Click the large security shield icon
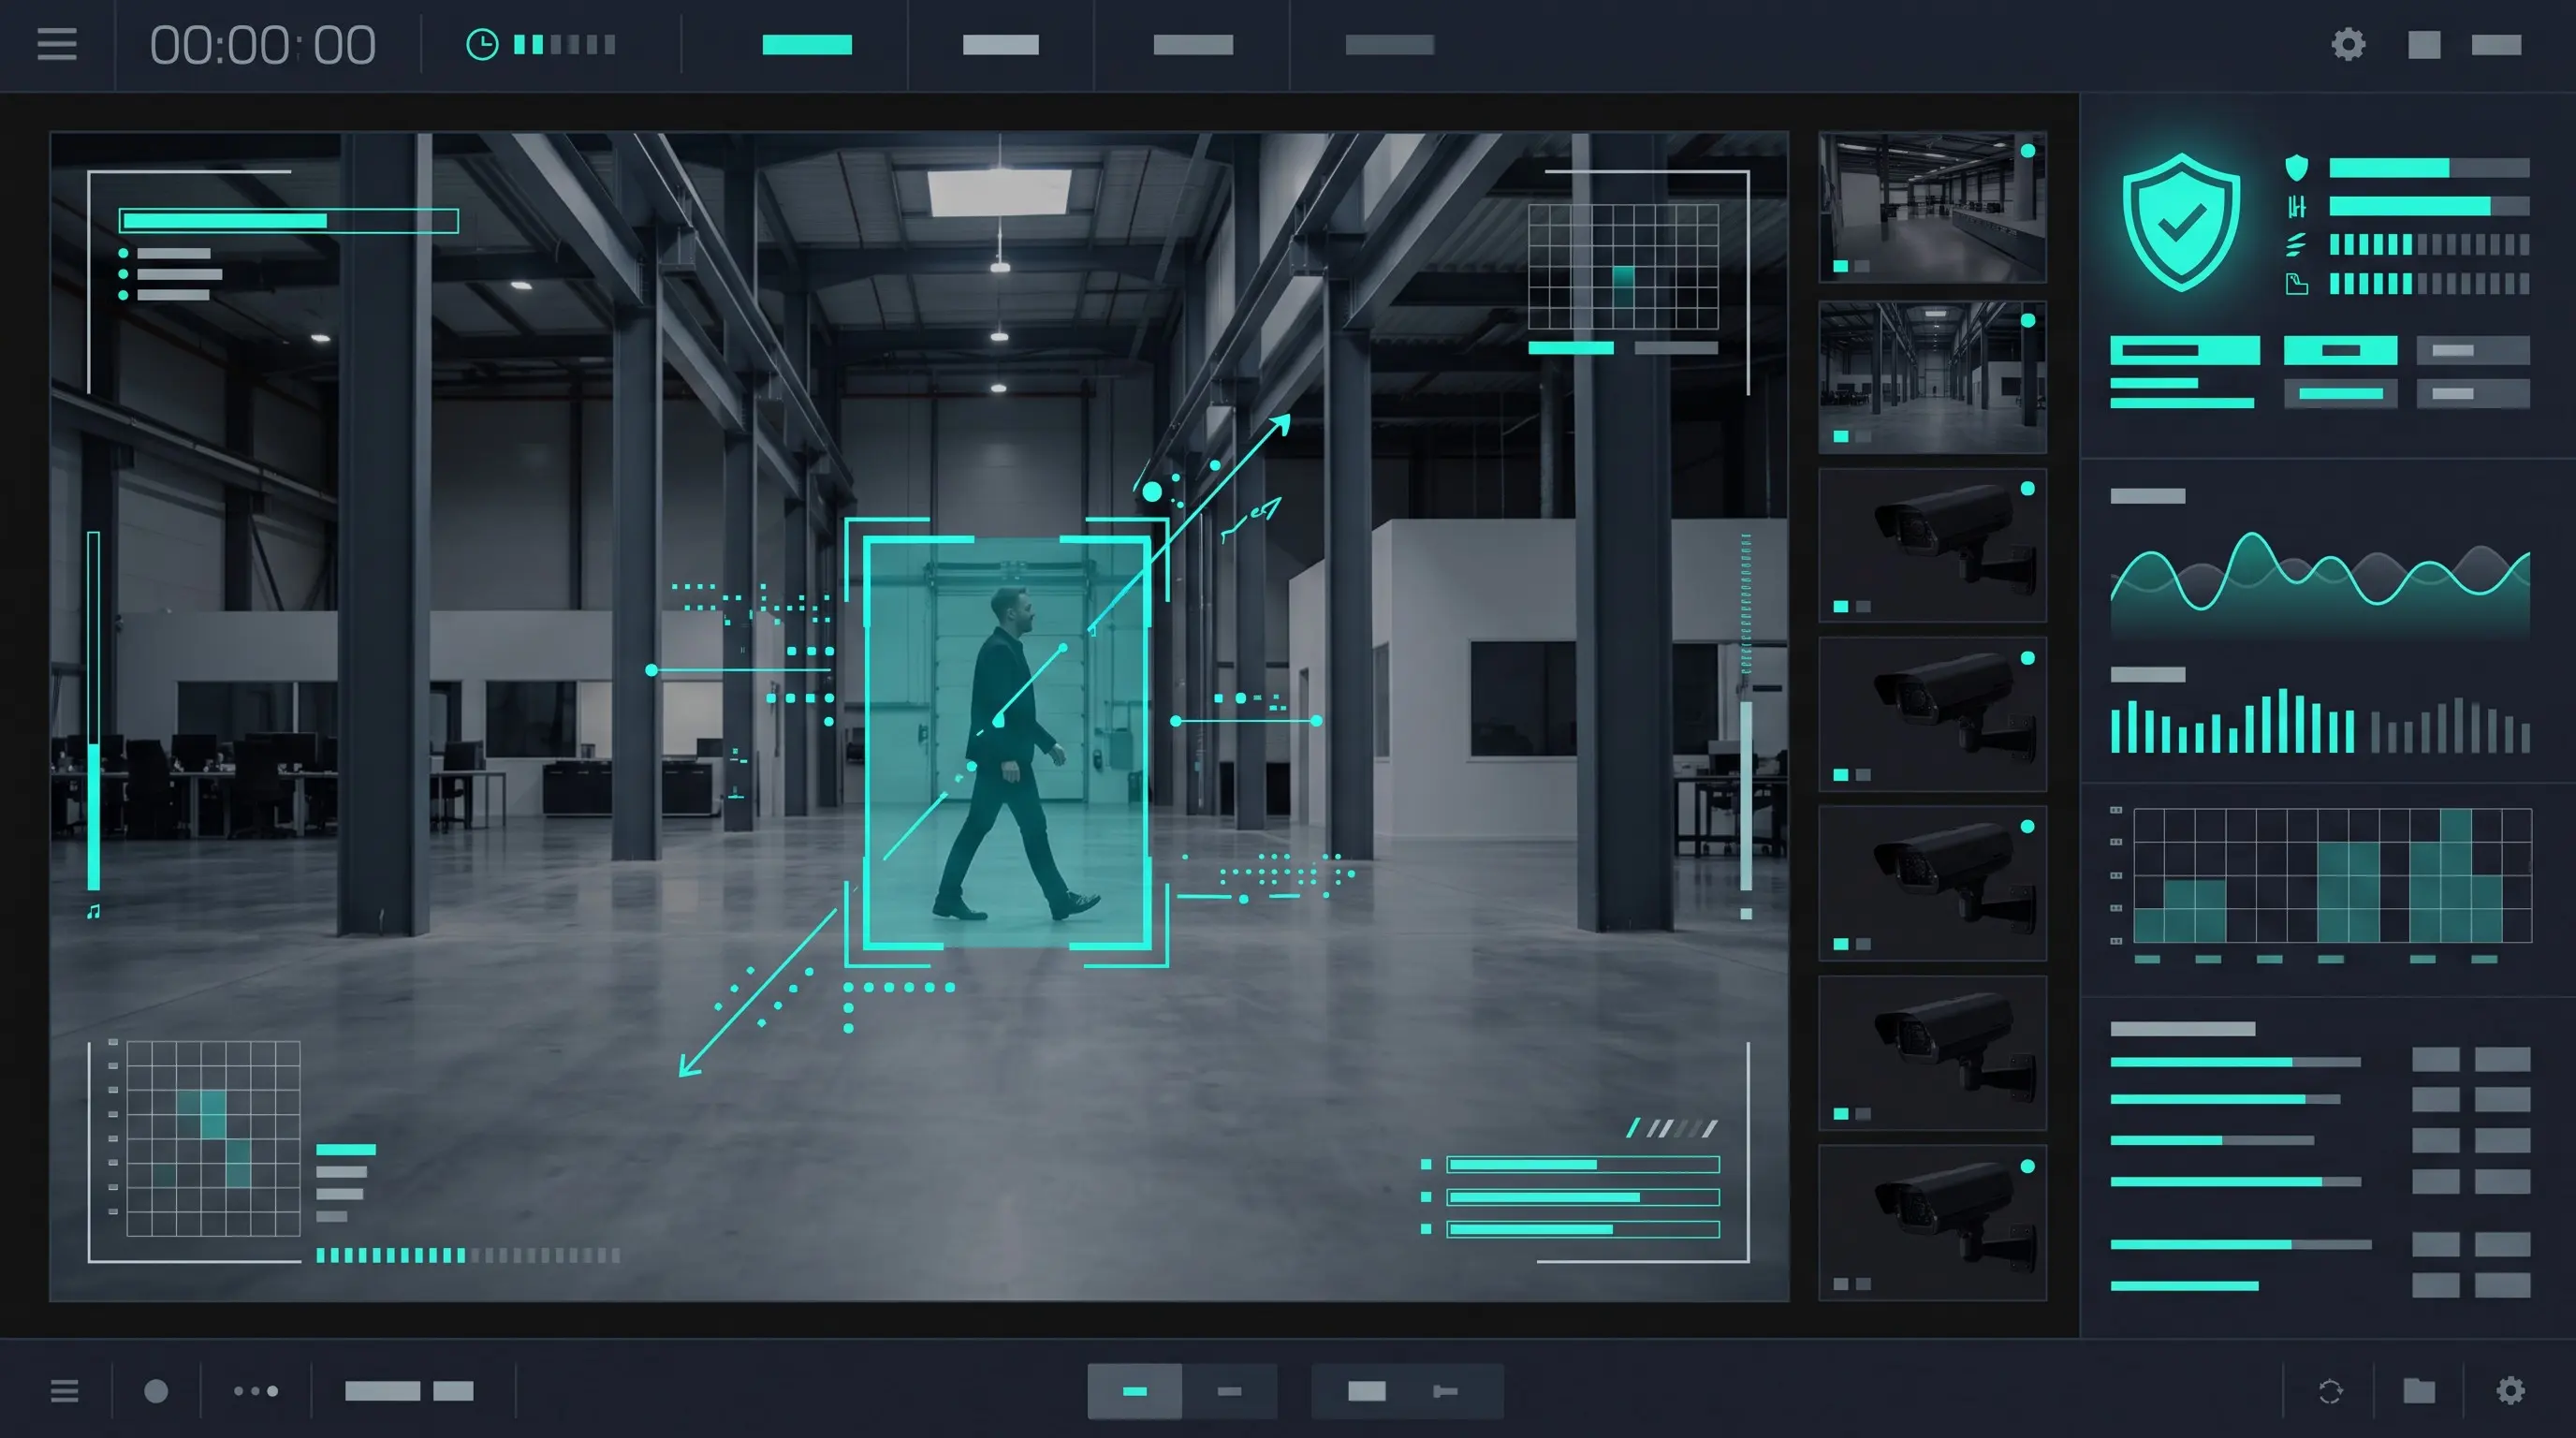Screen dimensions: 2576x1438 (x=2181, y=222)
